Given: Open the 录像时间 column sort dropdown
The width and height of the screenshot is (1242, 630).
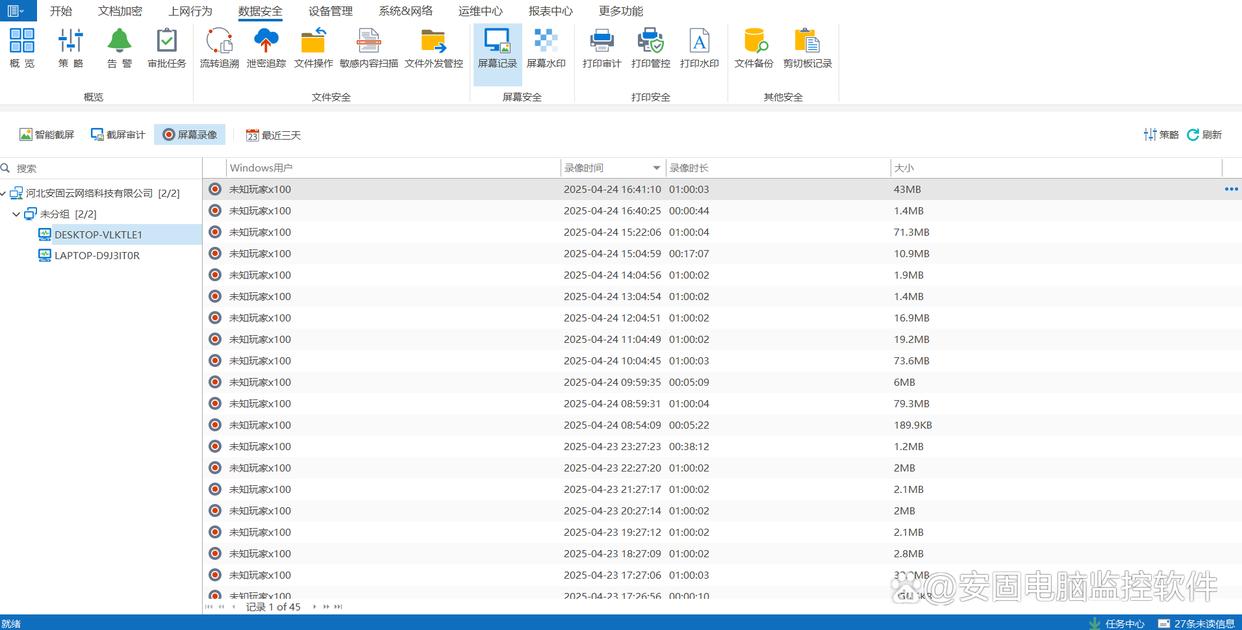Looking at the screenshot, I should click(x=656, y=168).
